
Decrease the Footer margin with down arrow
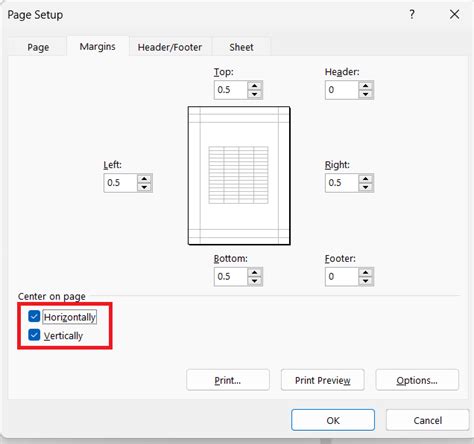click(x=366, y=281)
